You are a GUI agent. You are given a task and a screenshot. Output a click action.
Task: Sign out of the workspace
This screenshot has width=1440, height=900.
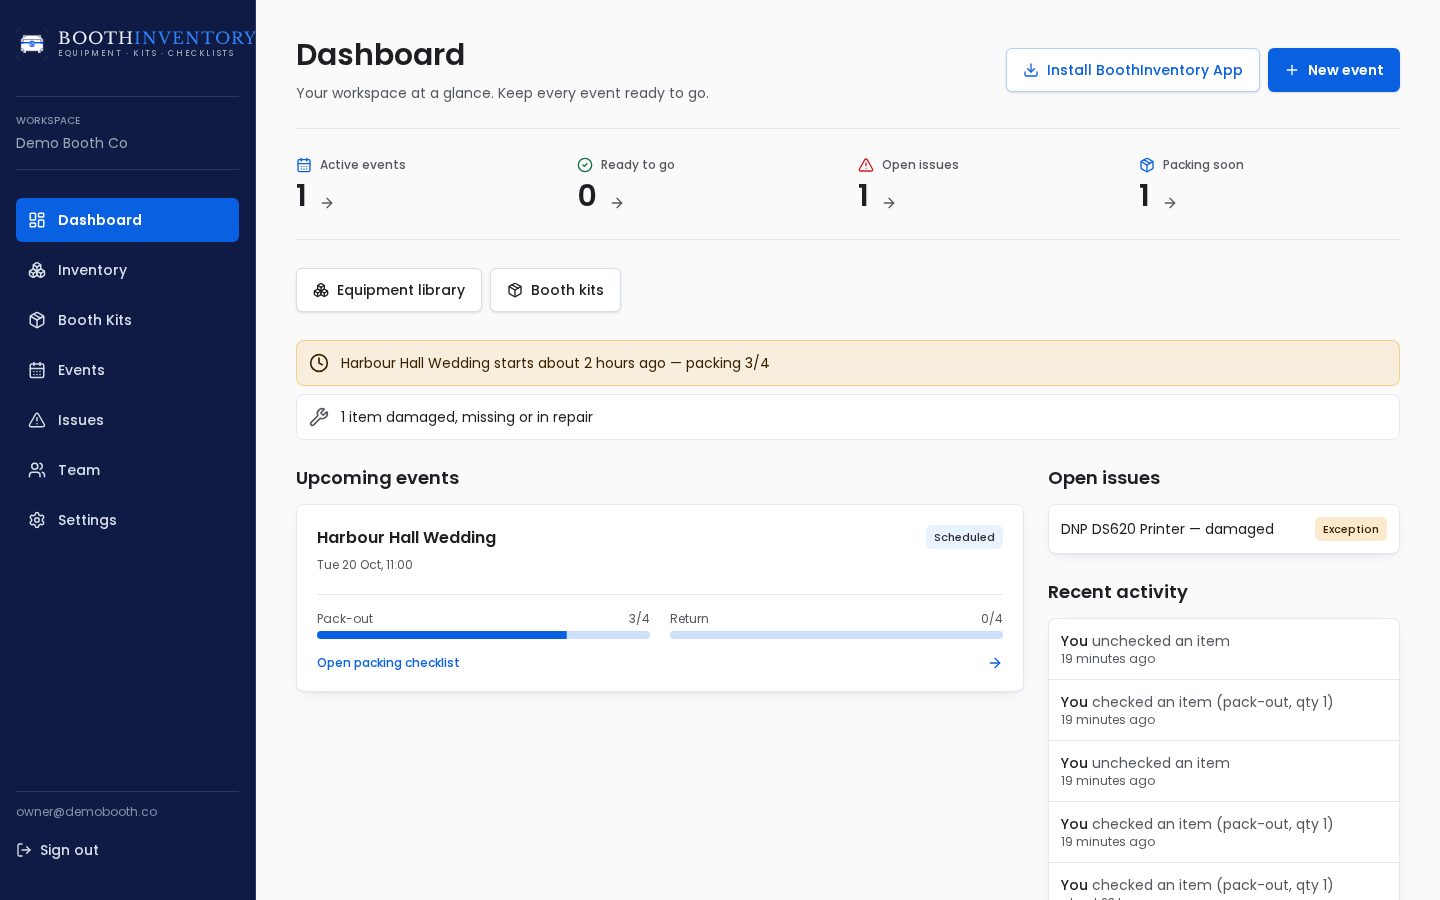pos(58,850)
